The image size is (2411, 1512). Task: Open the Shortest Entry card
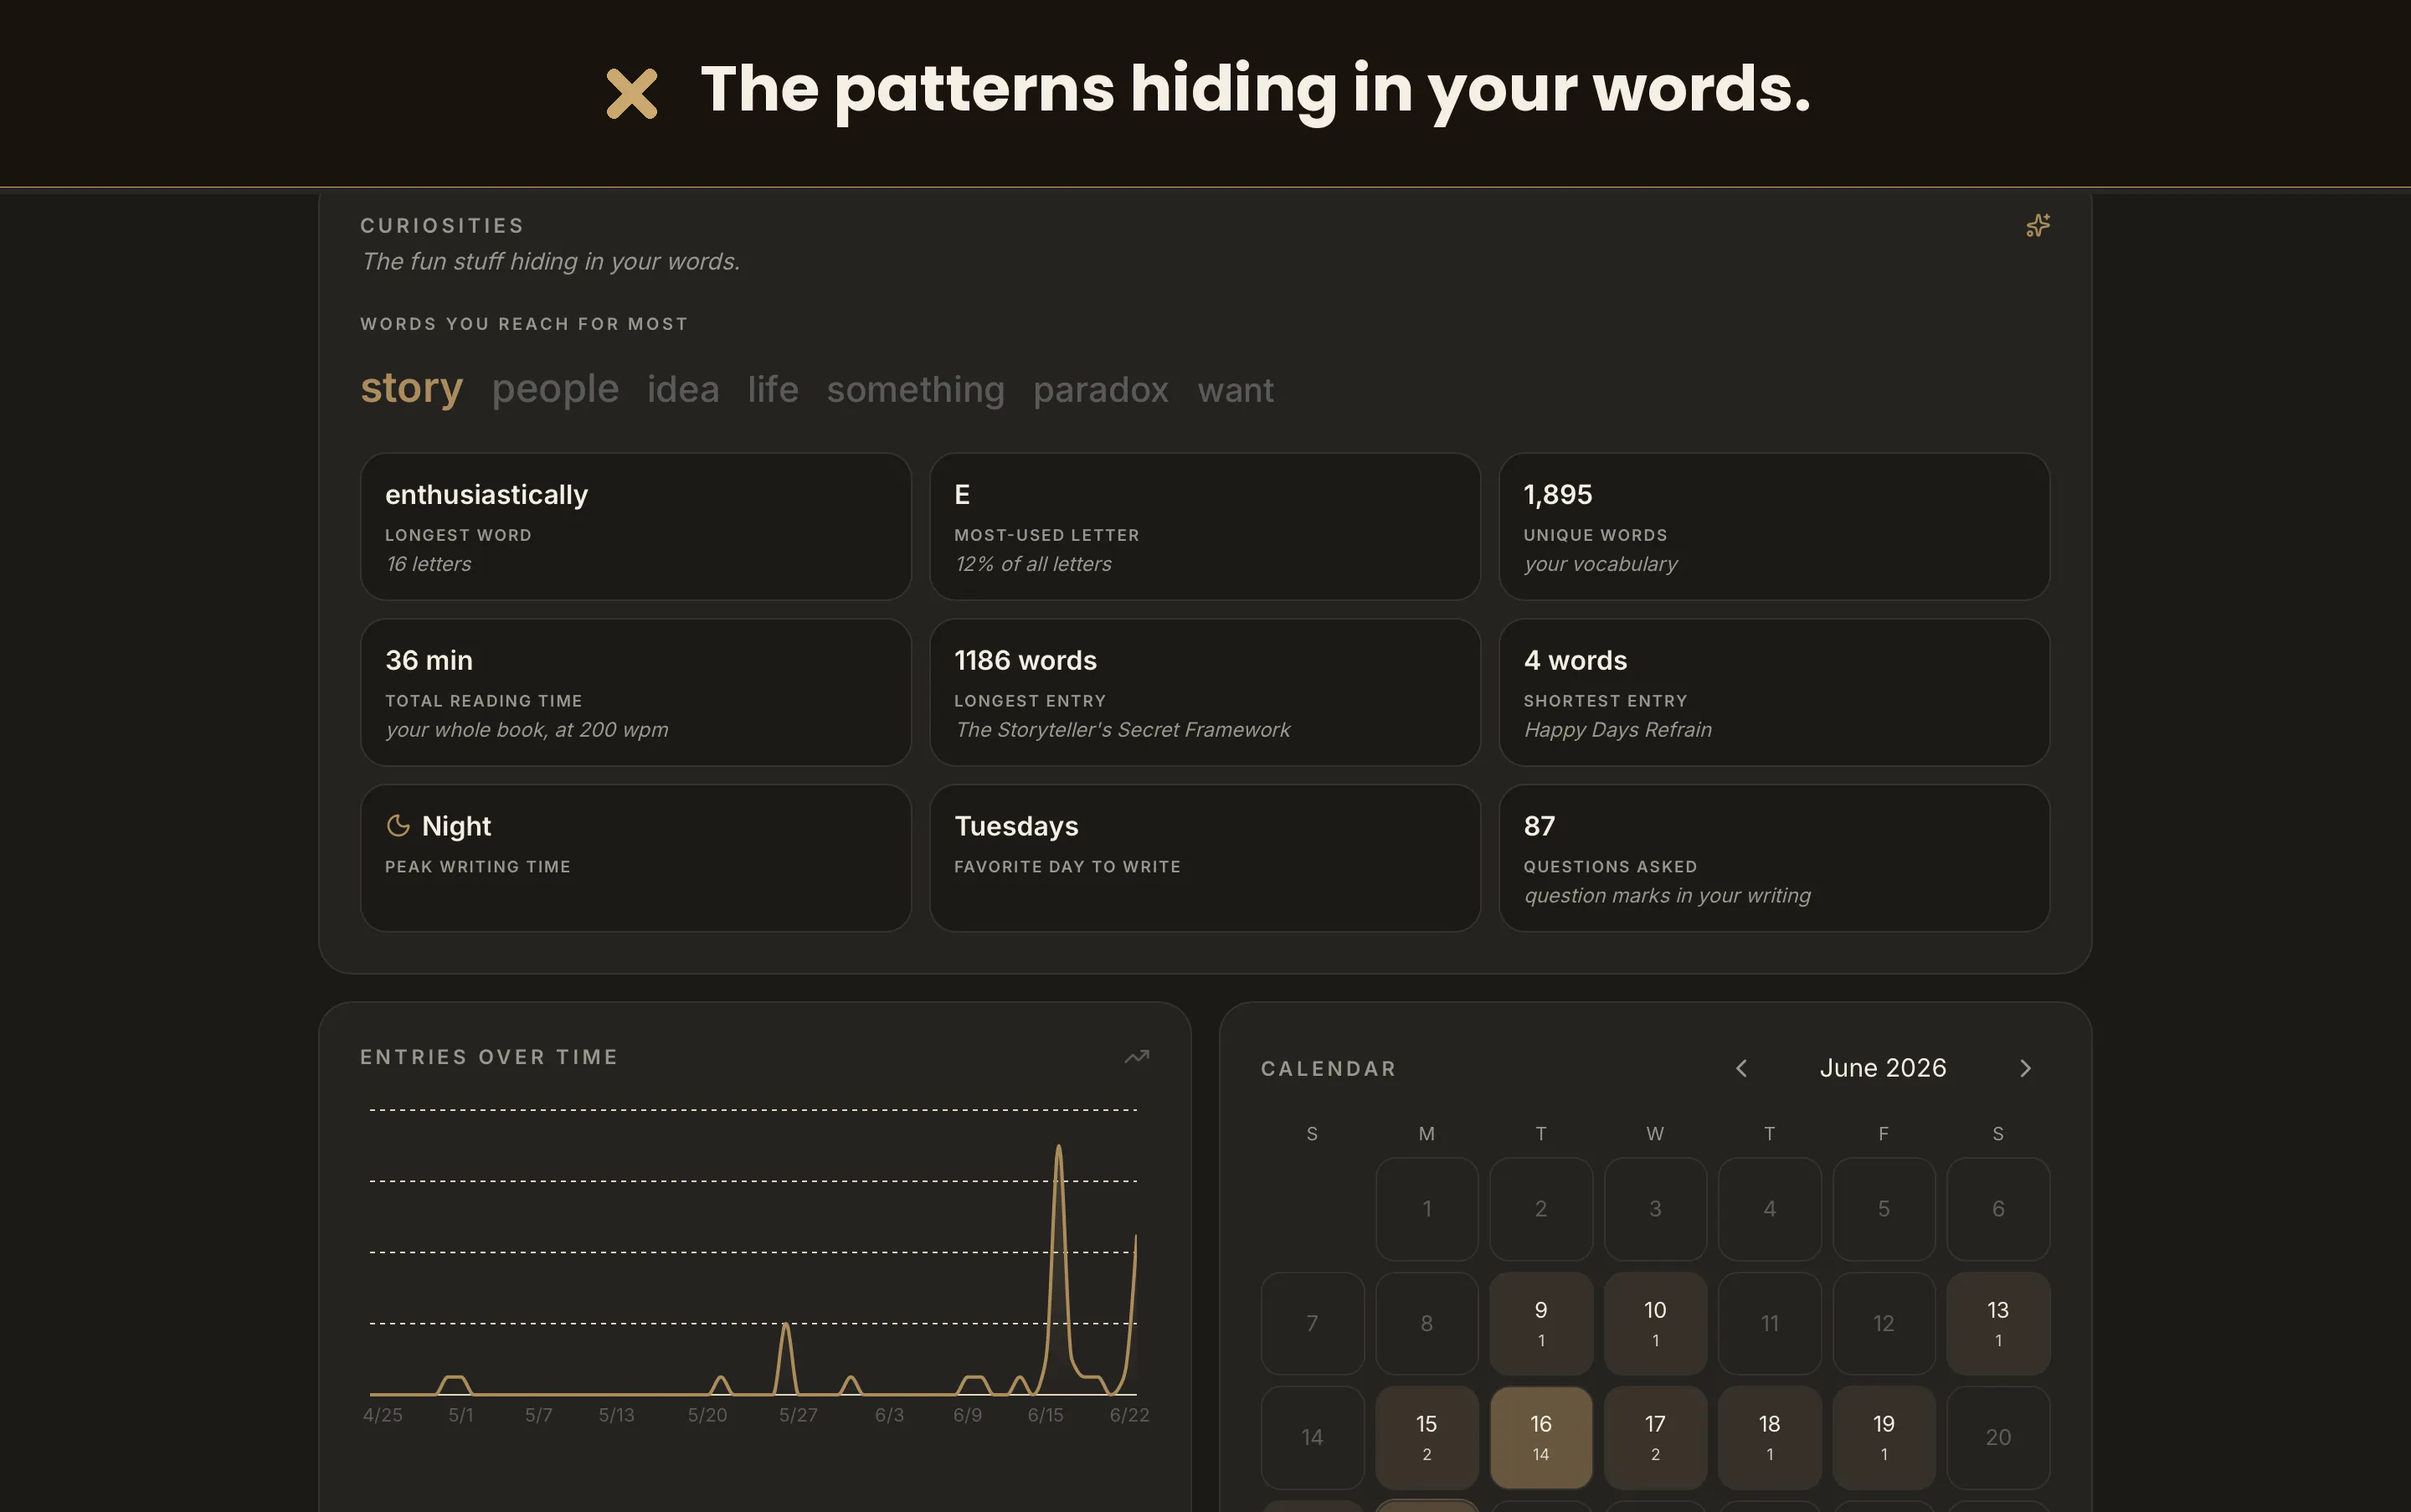[x=1773, y=692]
